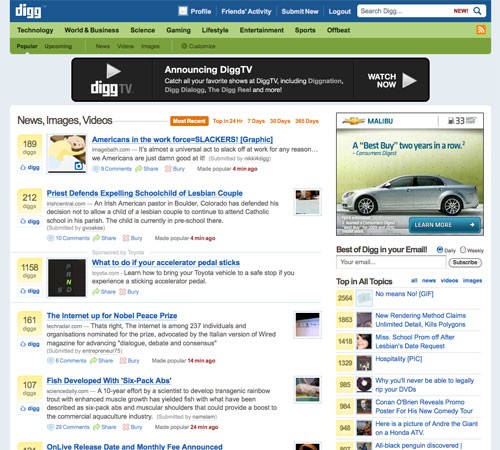Click Learn More on Malibu ad
The image size is (500, 450).
pyautogui.click(x=444, y=225)
